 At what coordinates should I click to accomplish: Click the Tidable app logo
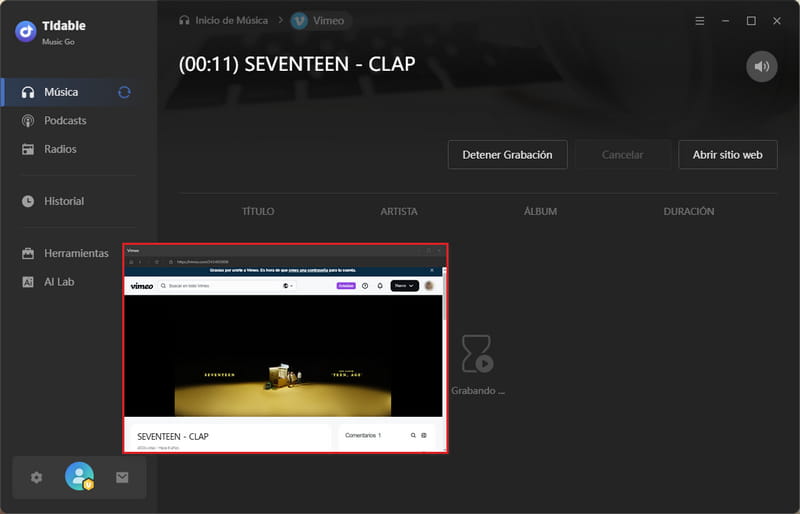point(26,31)
